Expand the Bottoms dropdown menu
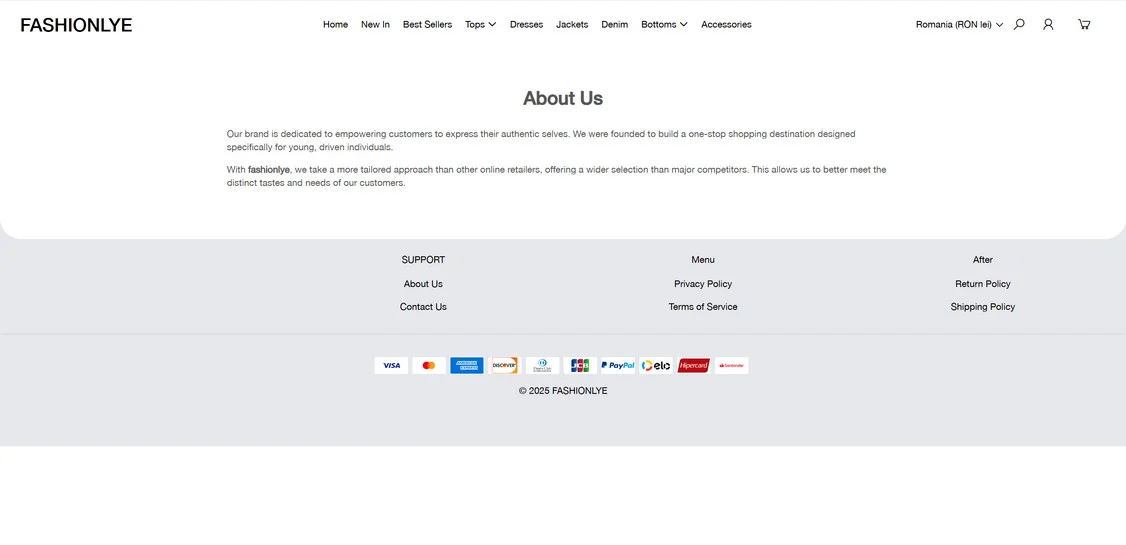Viewport: 1126px width, 545px height. point(664,24)
